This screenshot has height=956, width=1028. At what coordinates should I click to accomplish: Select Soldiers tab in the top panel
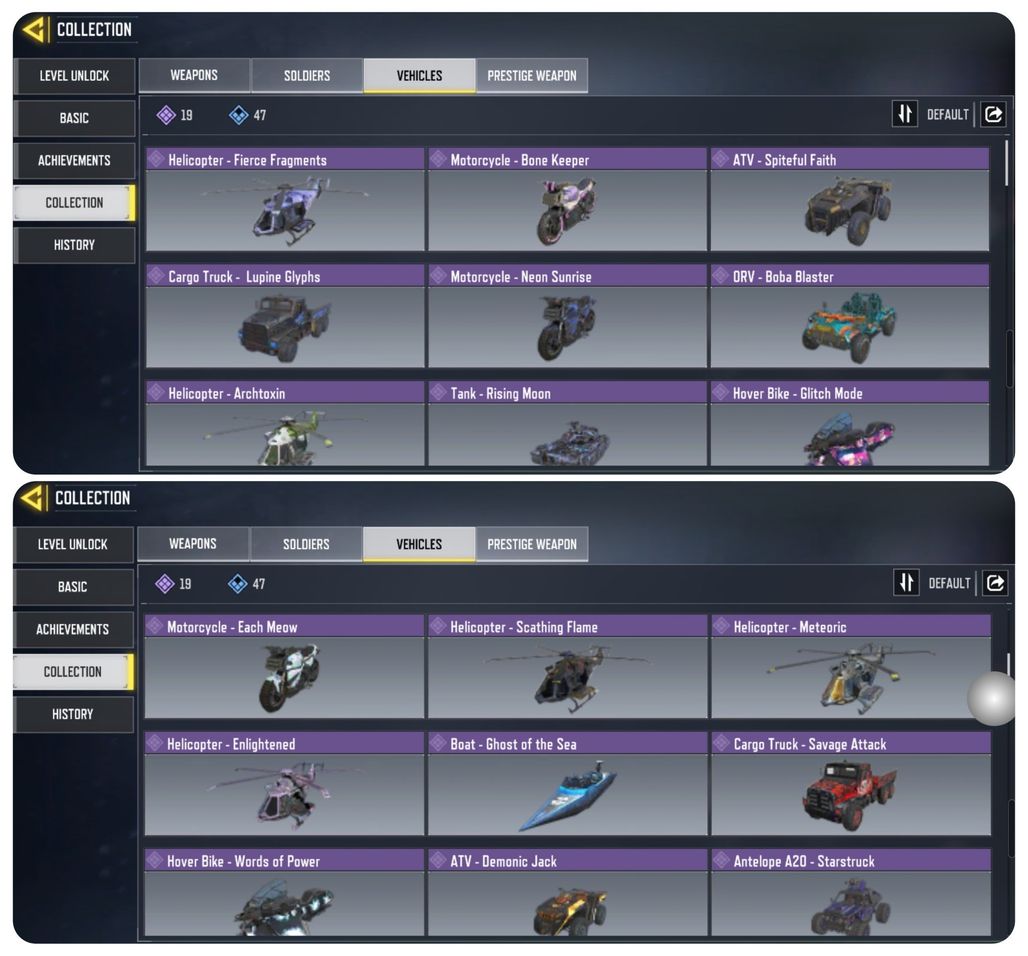[307, 75]
